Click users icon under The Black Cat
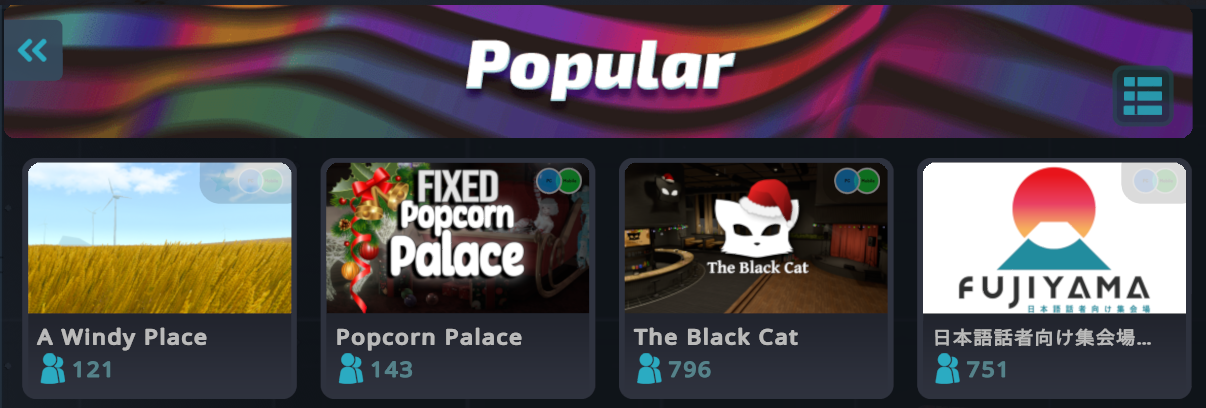 click(649, 369)
